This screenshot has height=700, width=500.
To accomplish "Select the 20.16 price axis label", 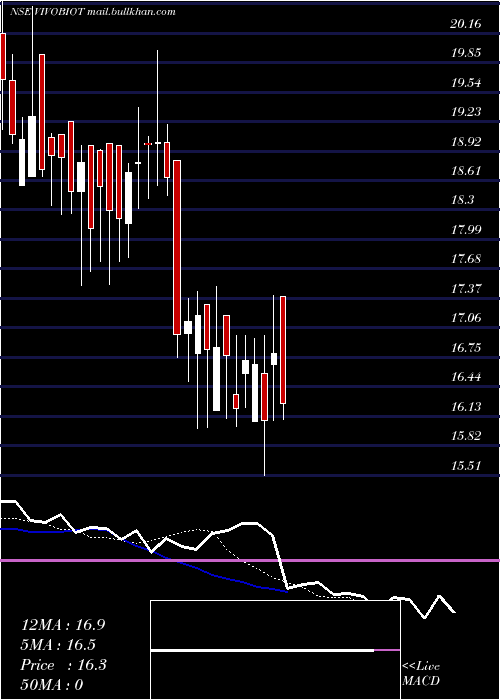I will pyautogui.click(x=466, y=24).
